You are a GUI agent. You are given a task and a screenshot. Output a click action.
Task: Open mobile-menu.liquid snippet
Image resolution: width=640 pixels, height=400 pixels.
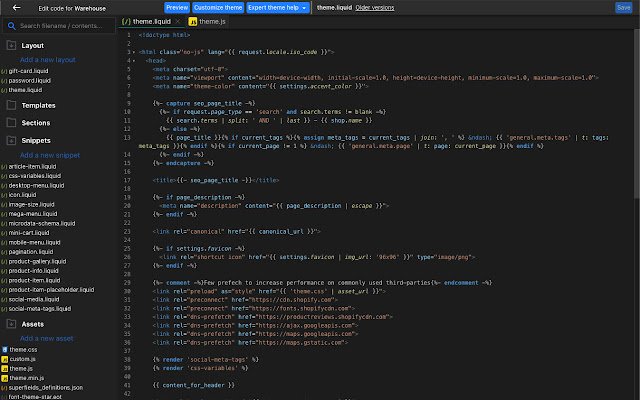pyautogui.click(x=34, y=242)
